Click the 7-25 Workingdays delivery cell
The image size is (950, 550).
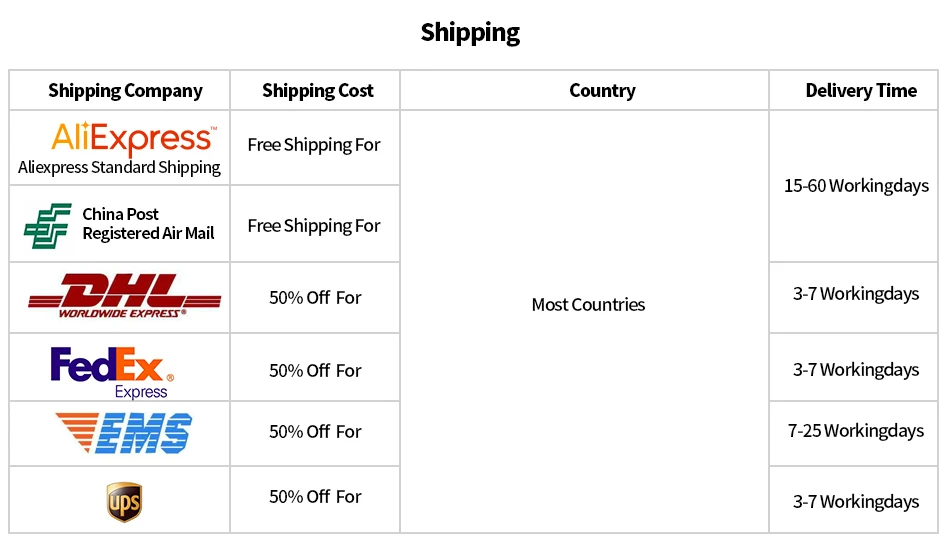(856, 431)
